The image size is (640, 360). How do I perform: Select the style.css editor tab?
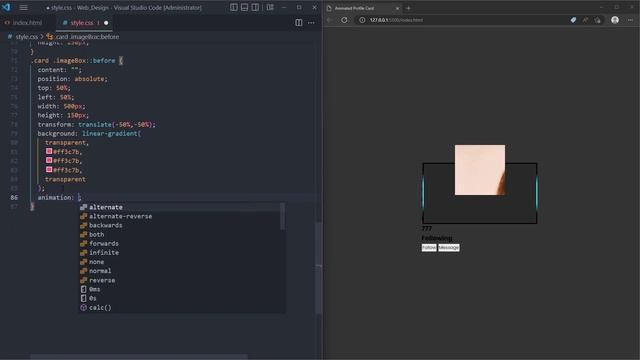[x=82, y=23]
